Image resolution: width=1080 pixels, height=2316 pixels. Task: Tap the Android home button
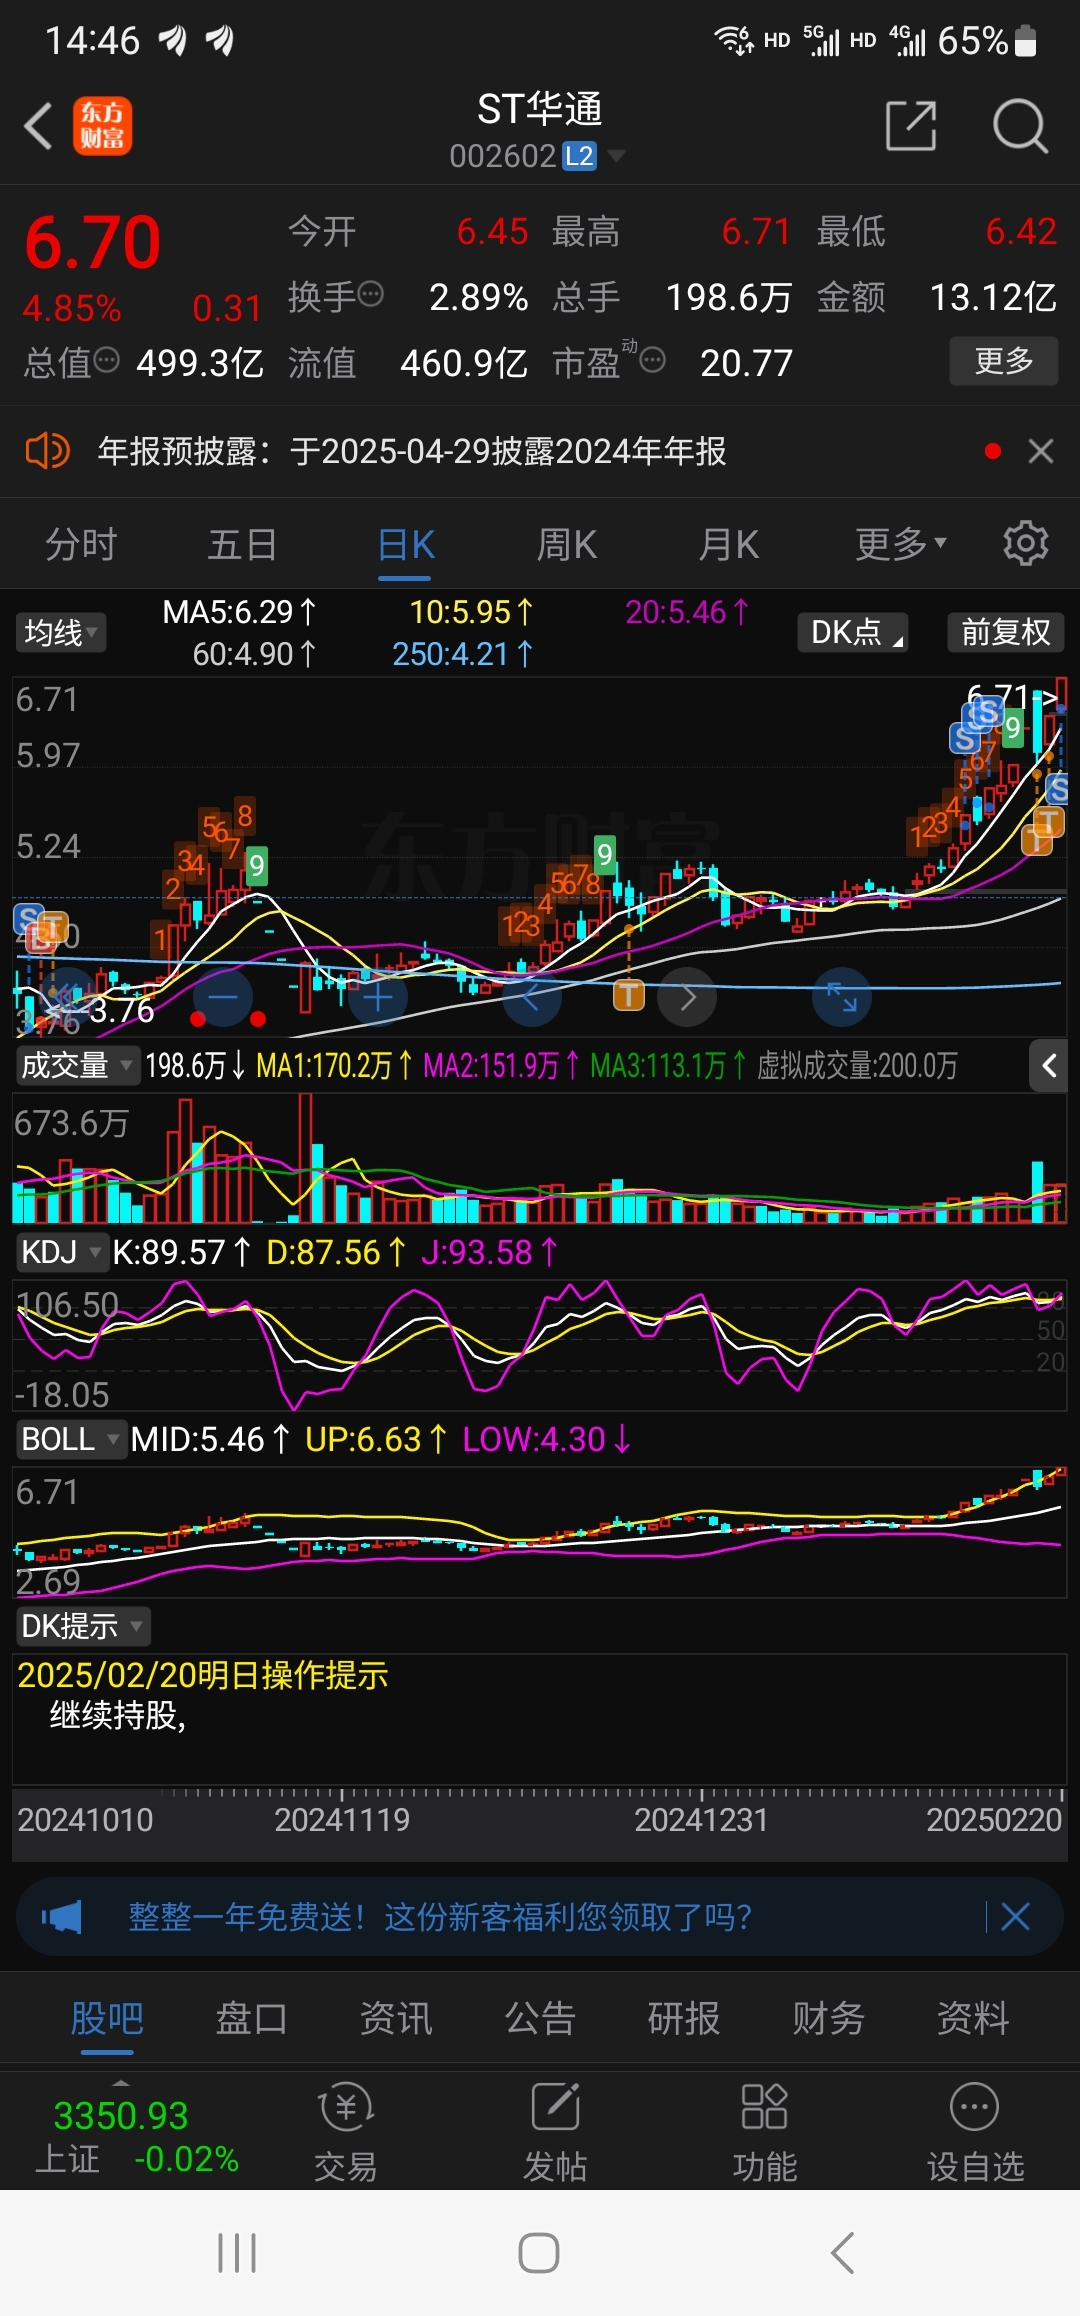click(x=539, y=2253)
